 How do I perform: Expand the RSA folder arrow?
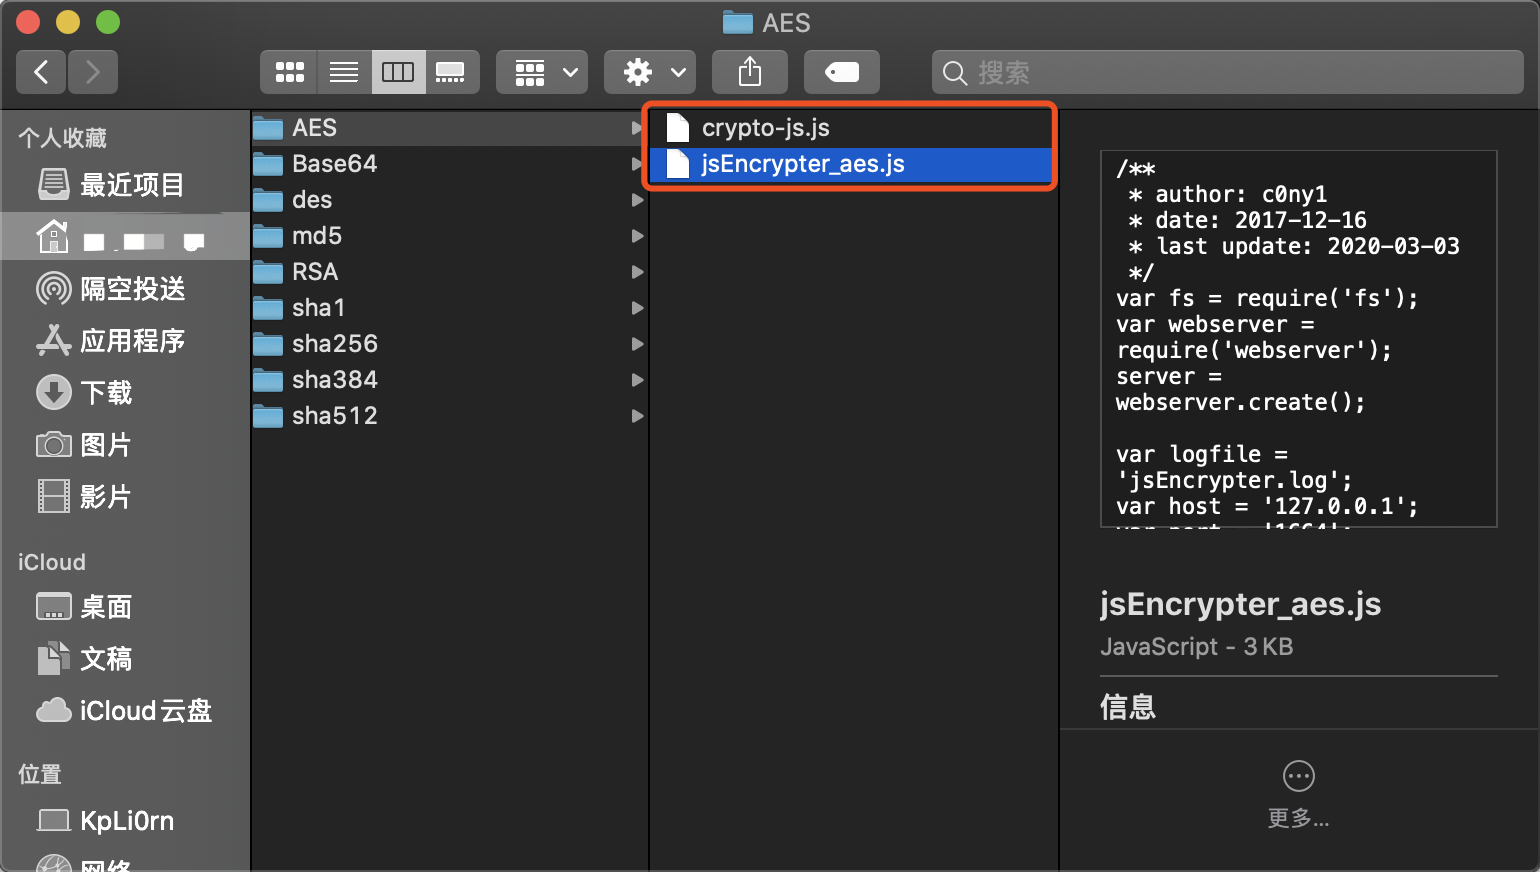point(636,272)
